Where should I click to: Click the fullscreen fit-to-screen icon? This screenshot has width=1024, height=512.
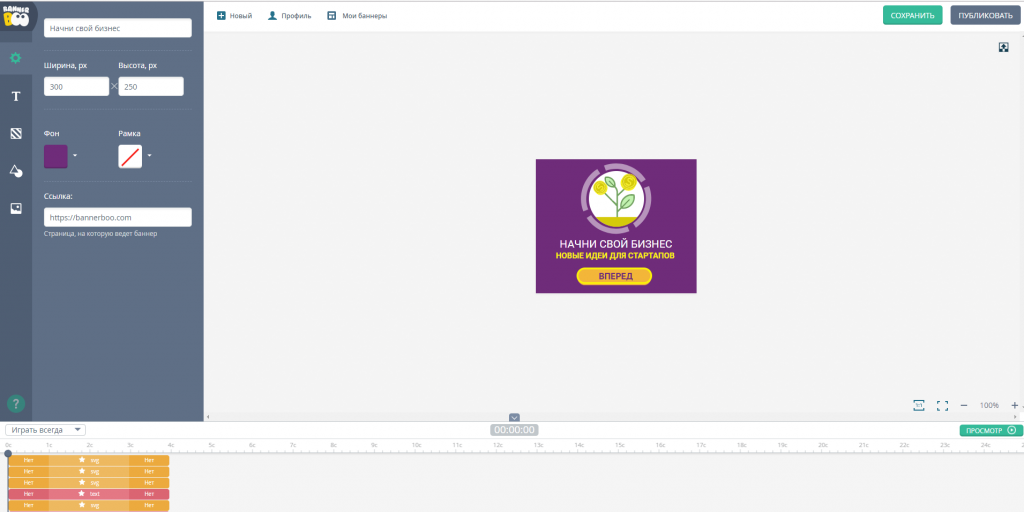tap(942, 405)
